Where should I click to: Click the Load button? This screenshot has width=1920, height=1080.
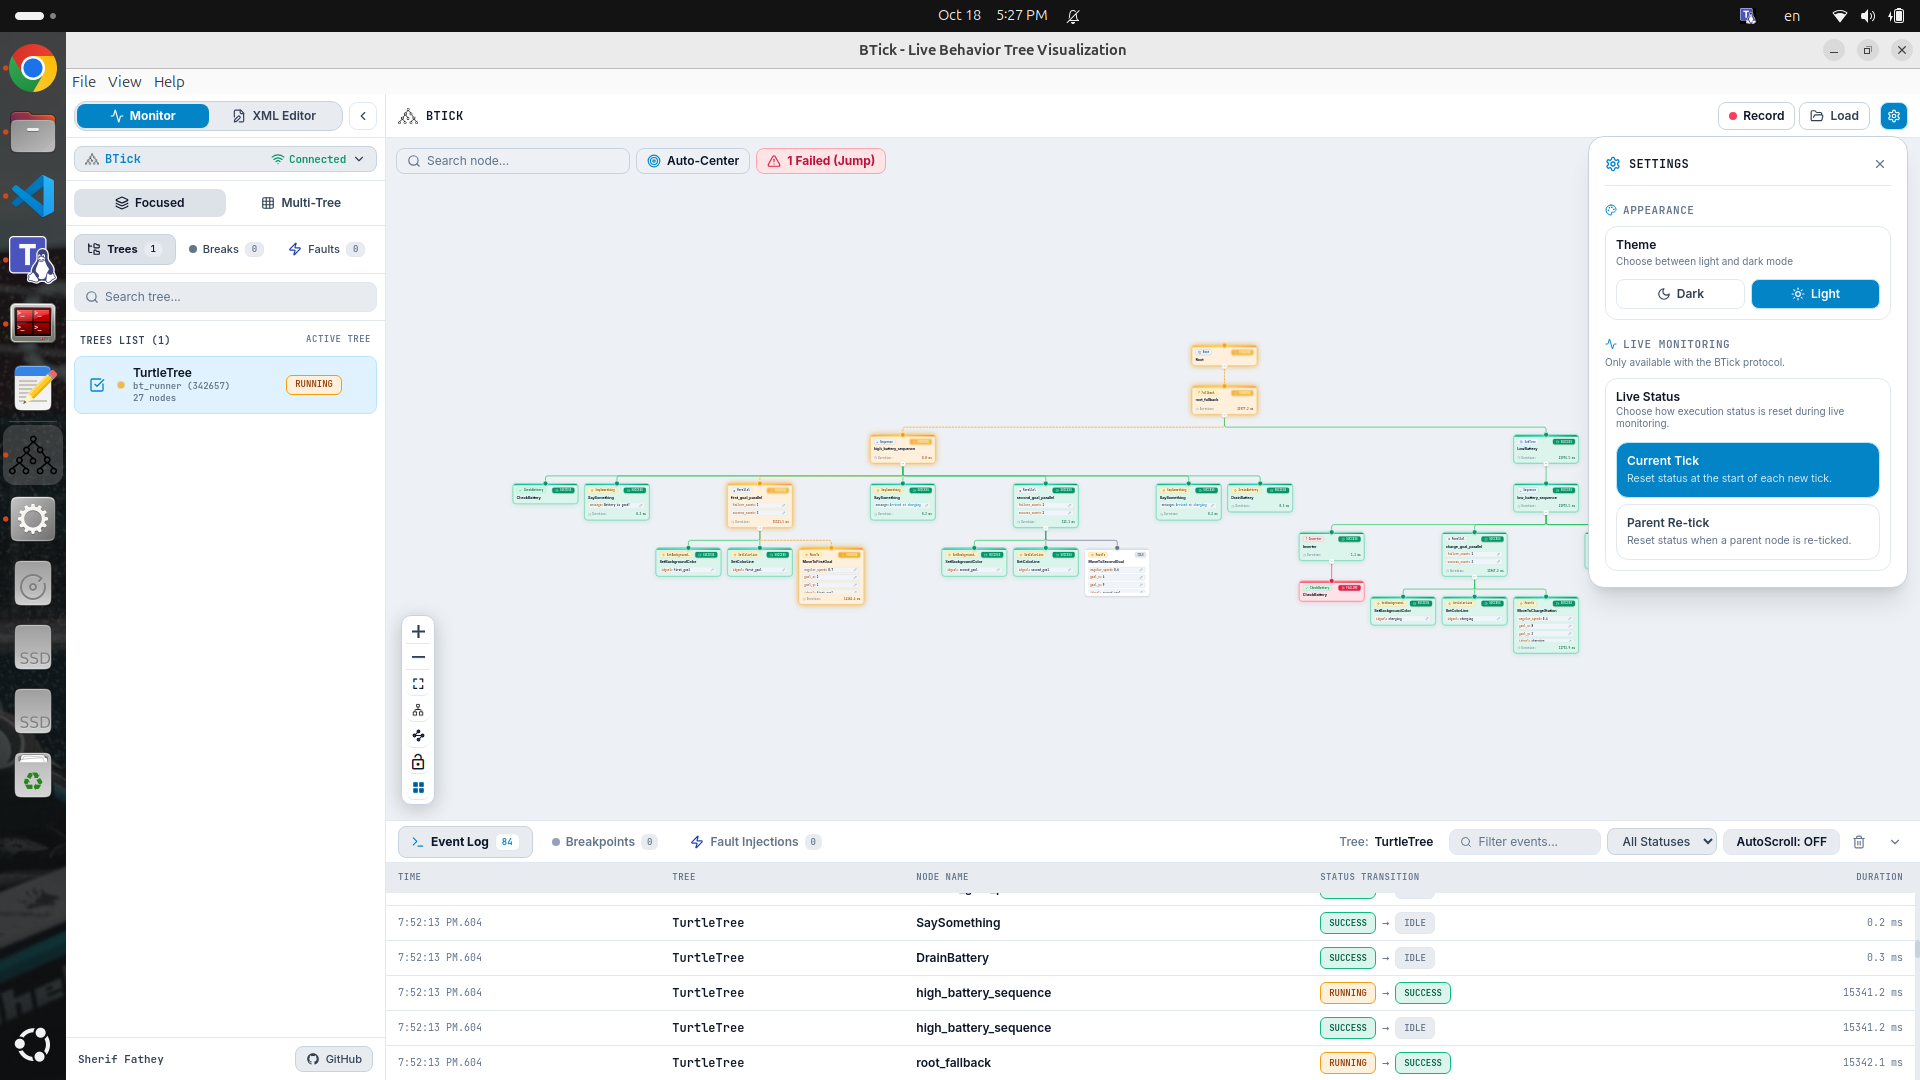pyautogui.click(x=1834, y=116)
